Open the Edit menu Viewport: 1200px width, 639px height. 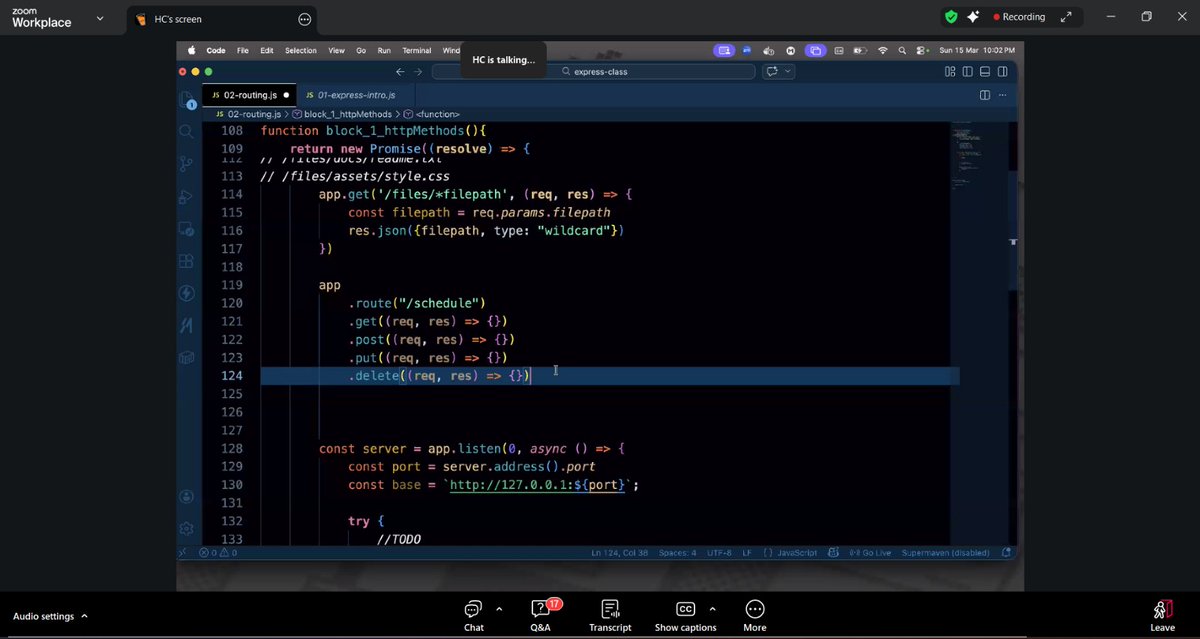tap(267, 50)
